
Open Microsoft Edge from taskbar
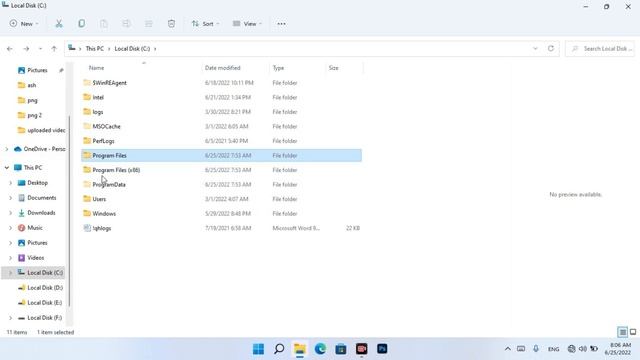320,349
